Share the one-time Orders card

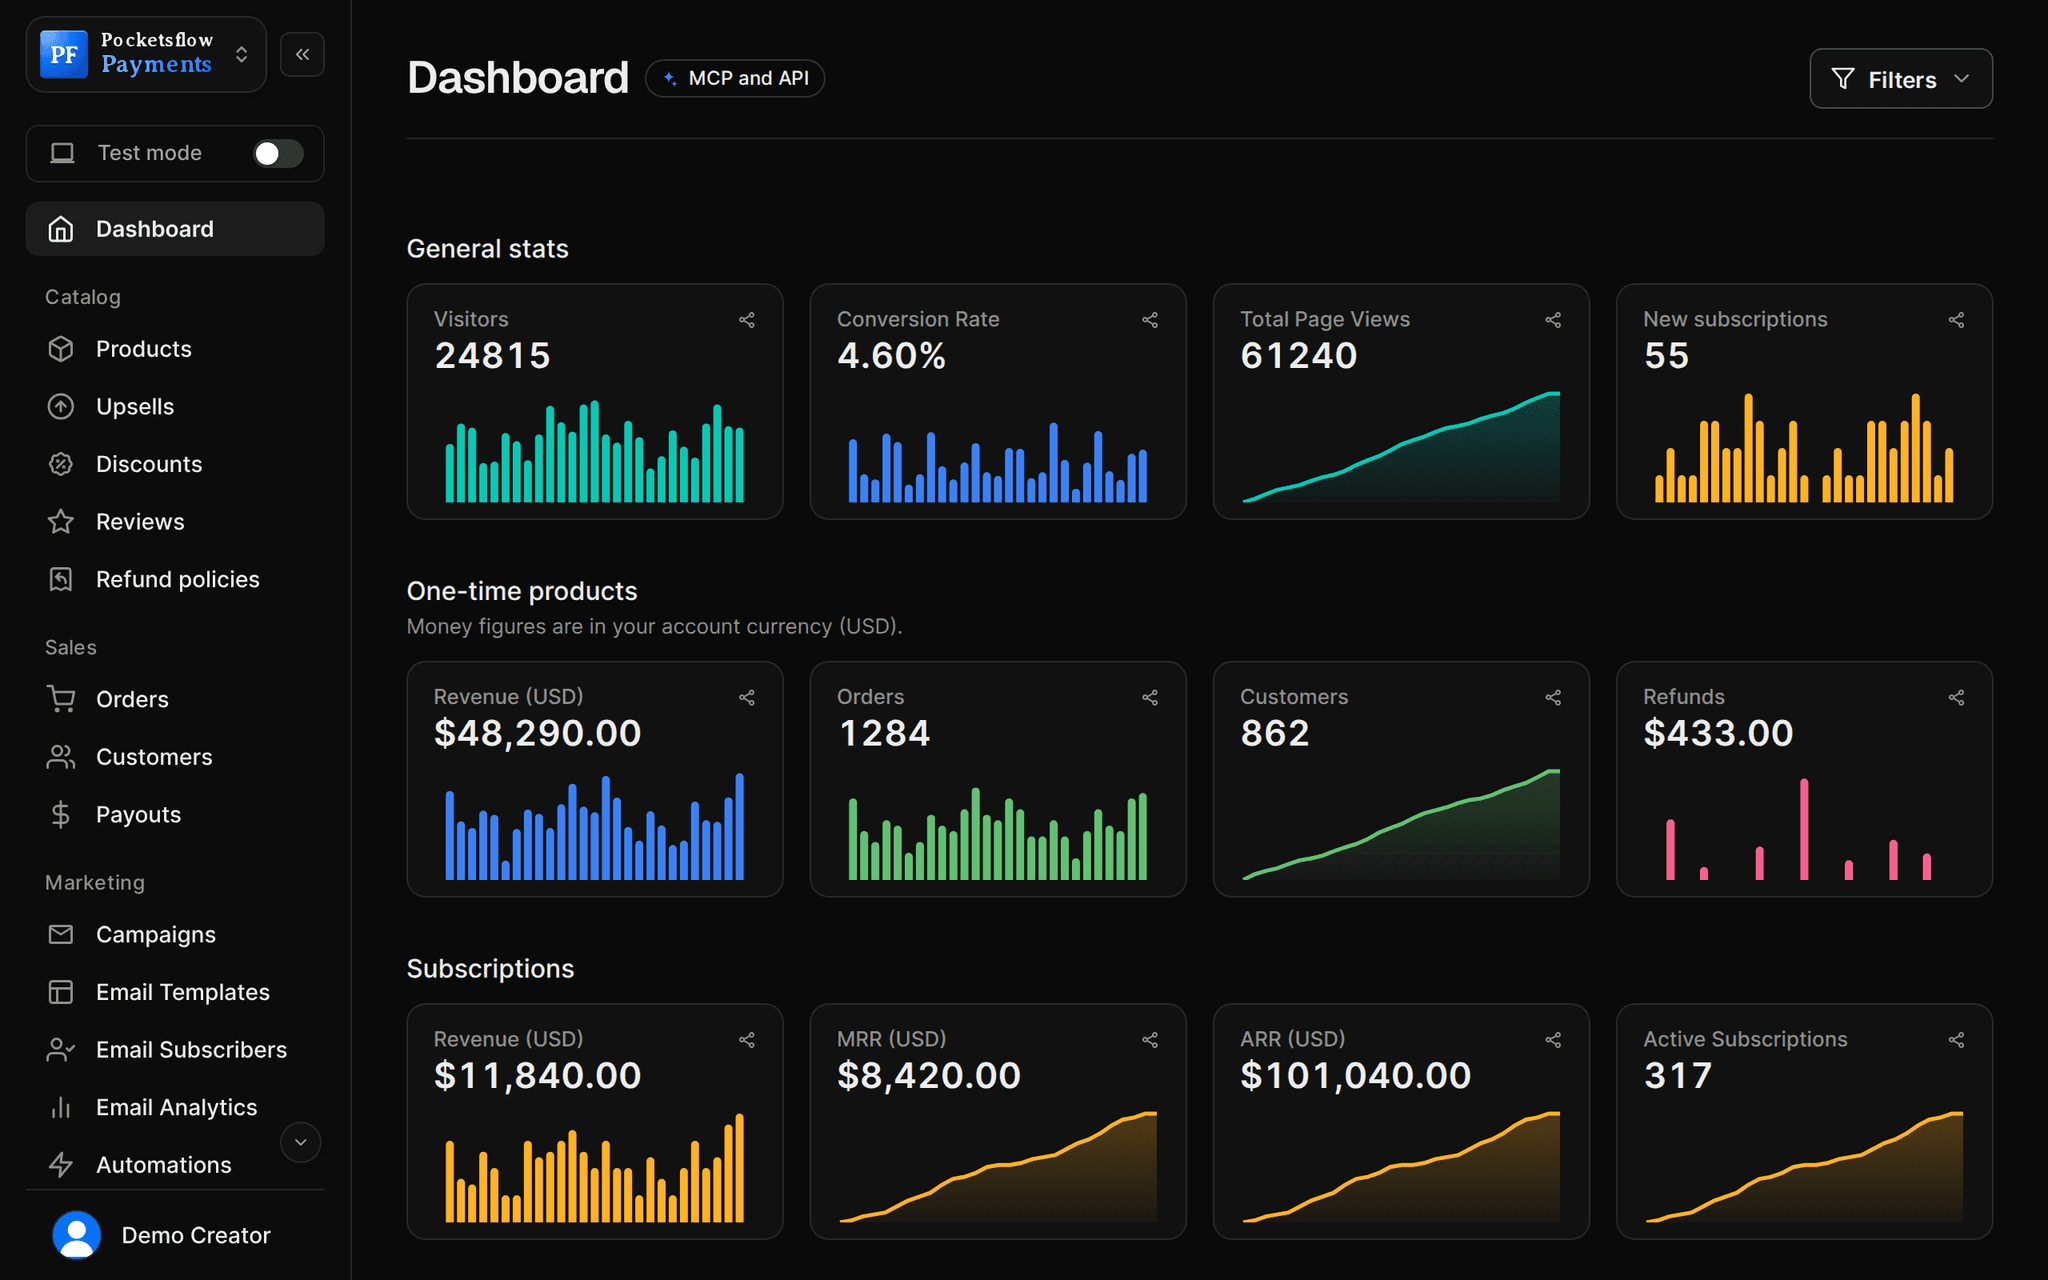point(1150,698)
